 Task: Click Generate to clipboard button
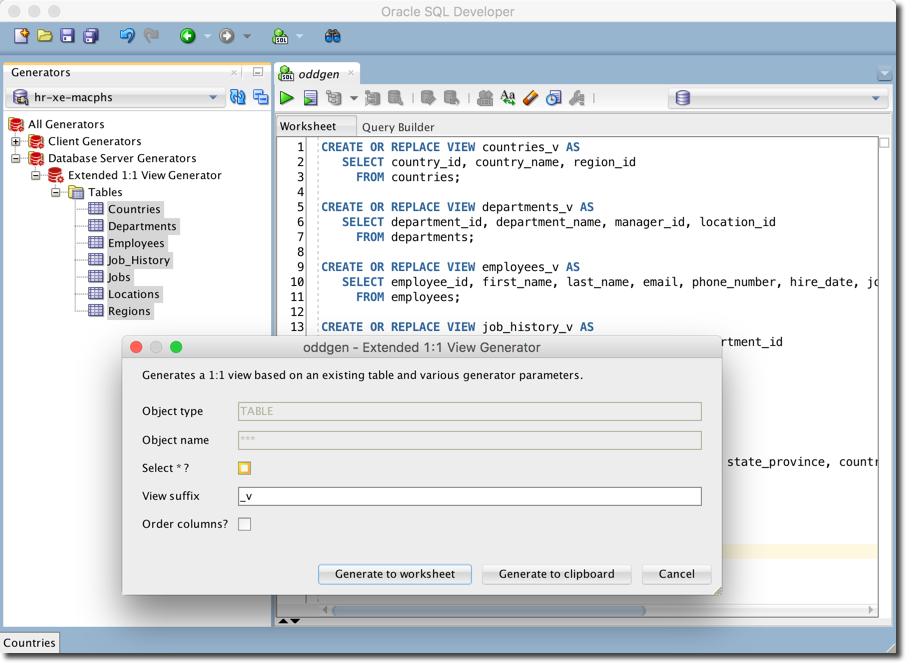[556, 574]
